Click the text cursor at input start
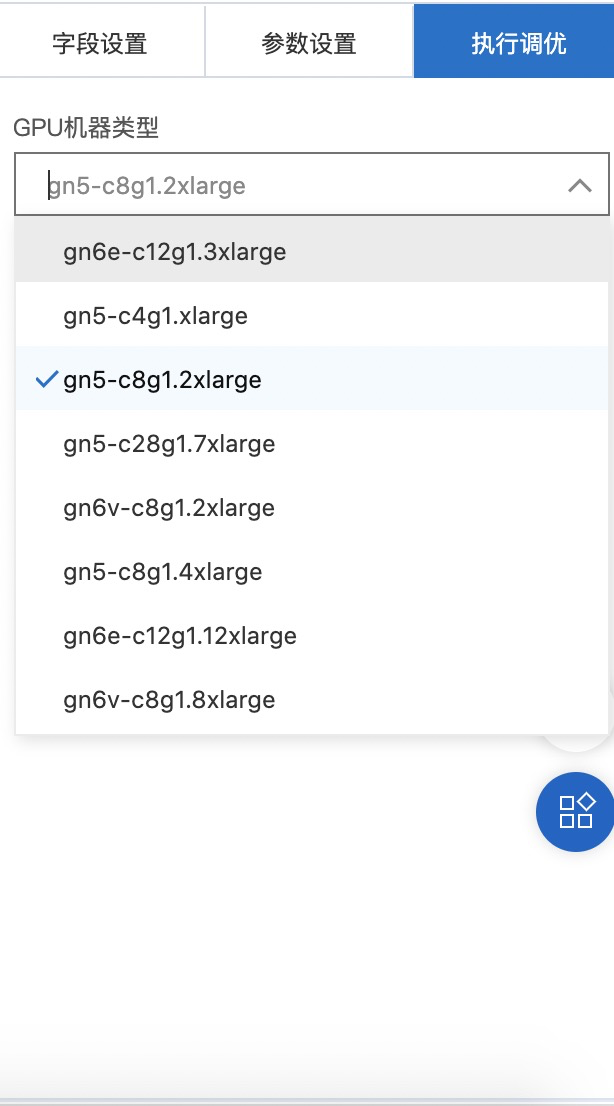This screenshot has height=1106, width=614. point(49,185)
